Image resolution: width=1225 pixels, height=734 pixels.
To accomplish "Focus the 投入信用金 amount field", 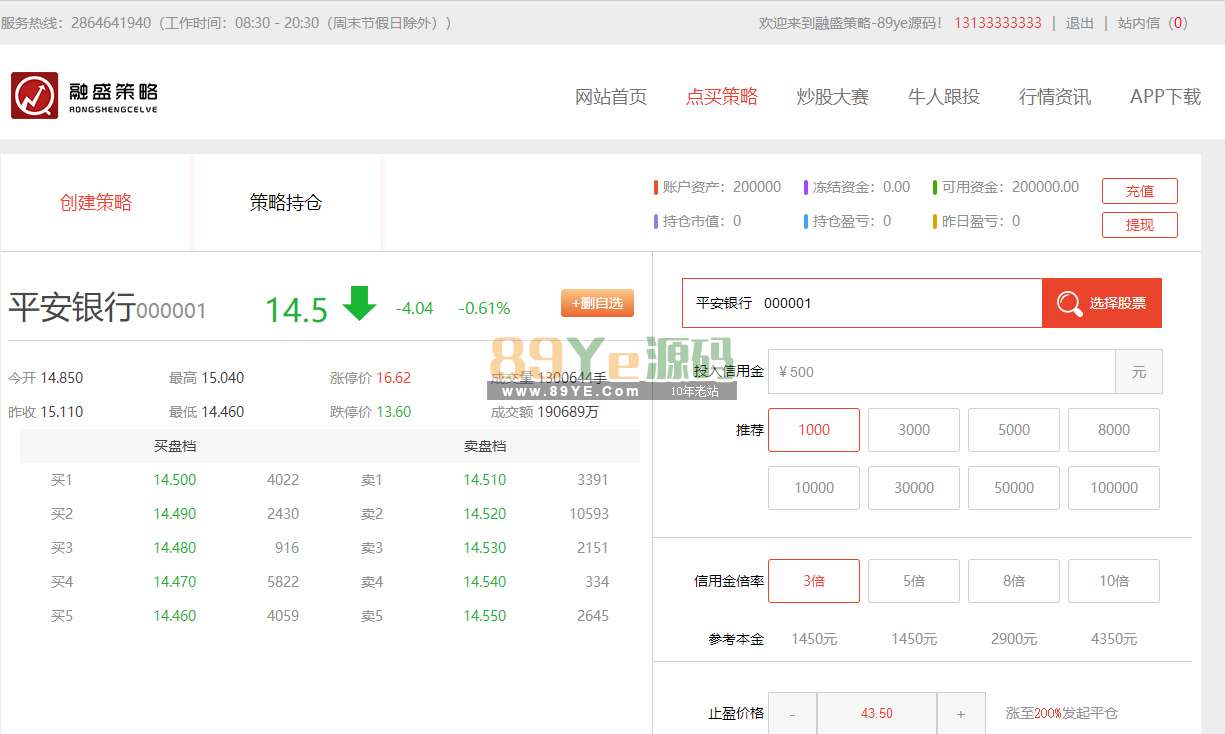I will click(942, 372).
